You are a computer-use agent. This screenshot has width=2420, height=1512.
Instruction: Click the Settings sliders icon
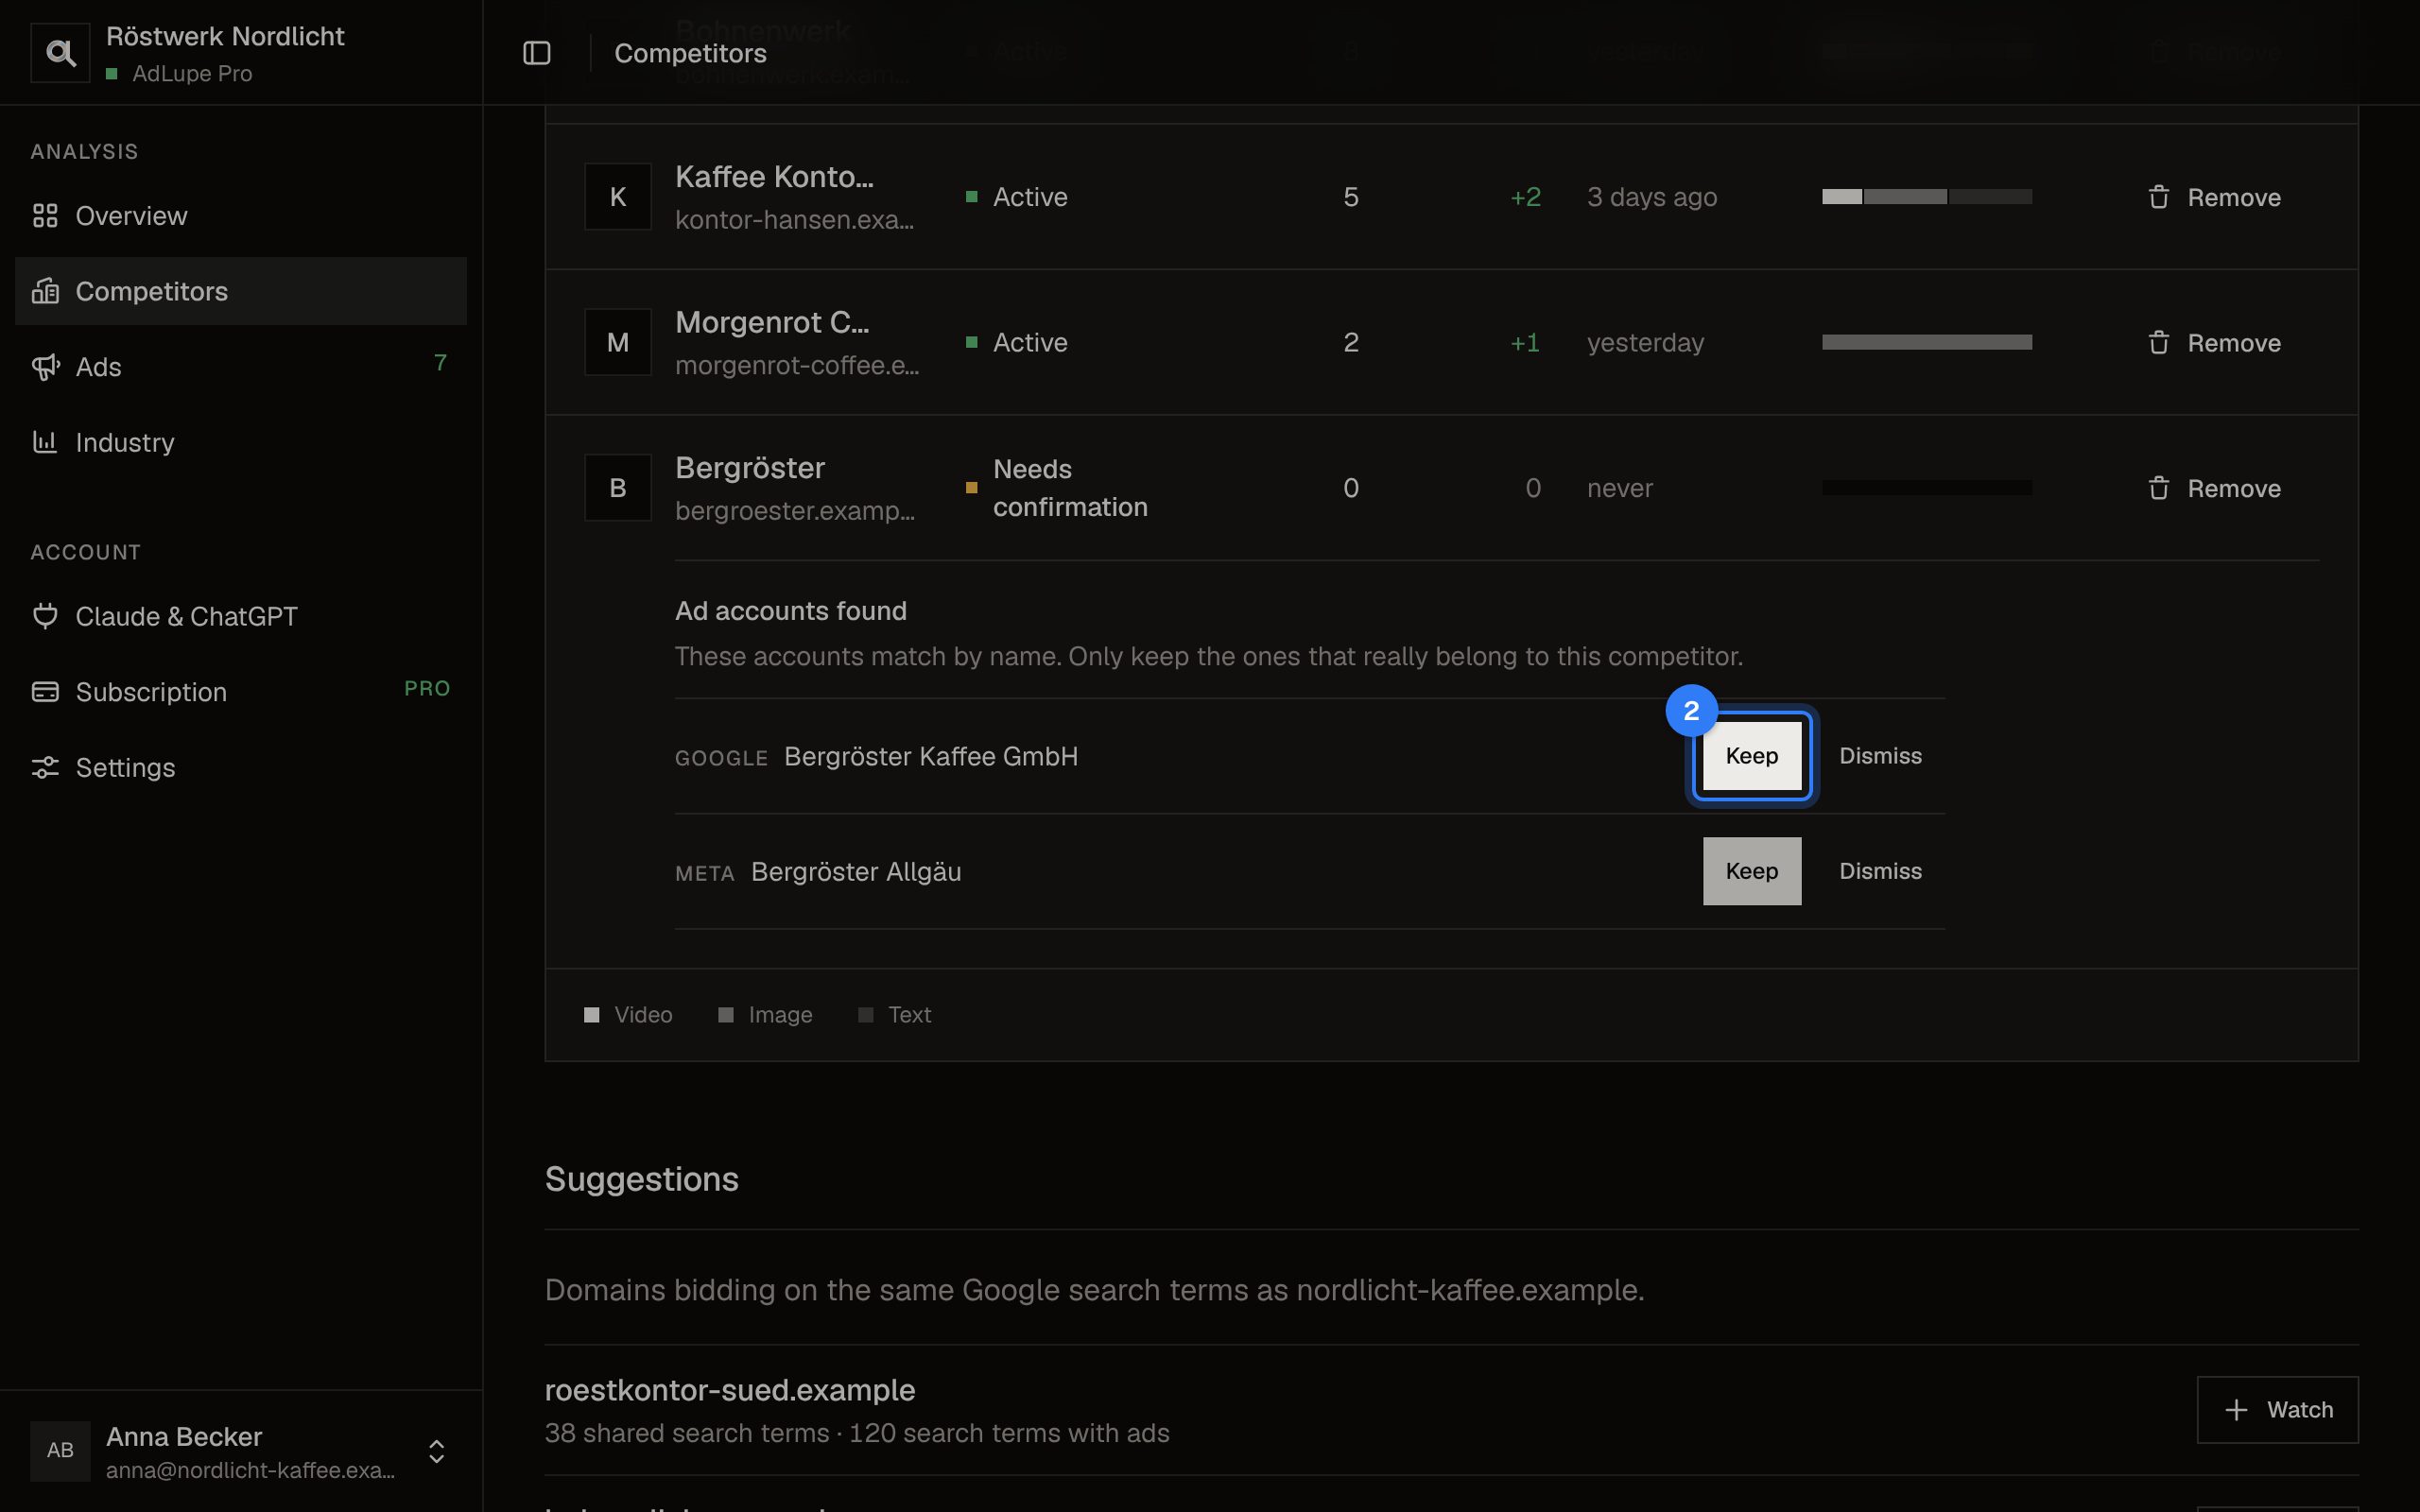point(45,767)
